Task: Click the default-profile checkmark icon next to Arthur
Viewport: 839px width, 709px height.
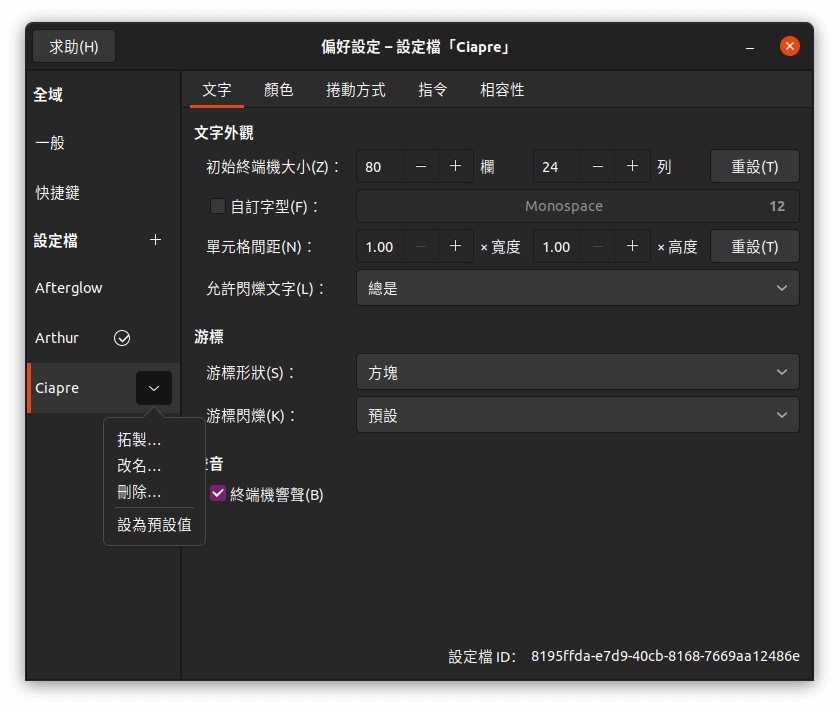Action: (x=122, y=338)
